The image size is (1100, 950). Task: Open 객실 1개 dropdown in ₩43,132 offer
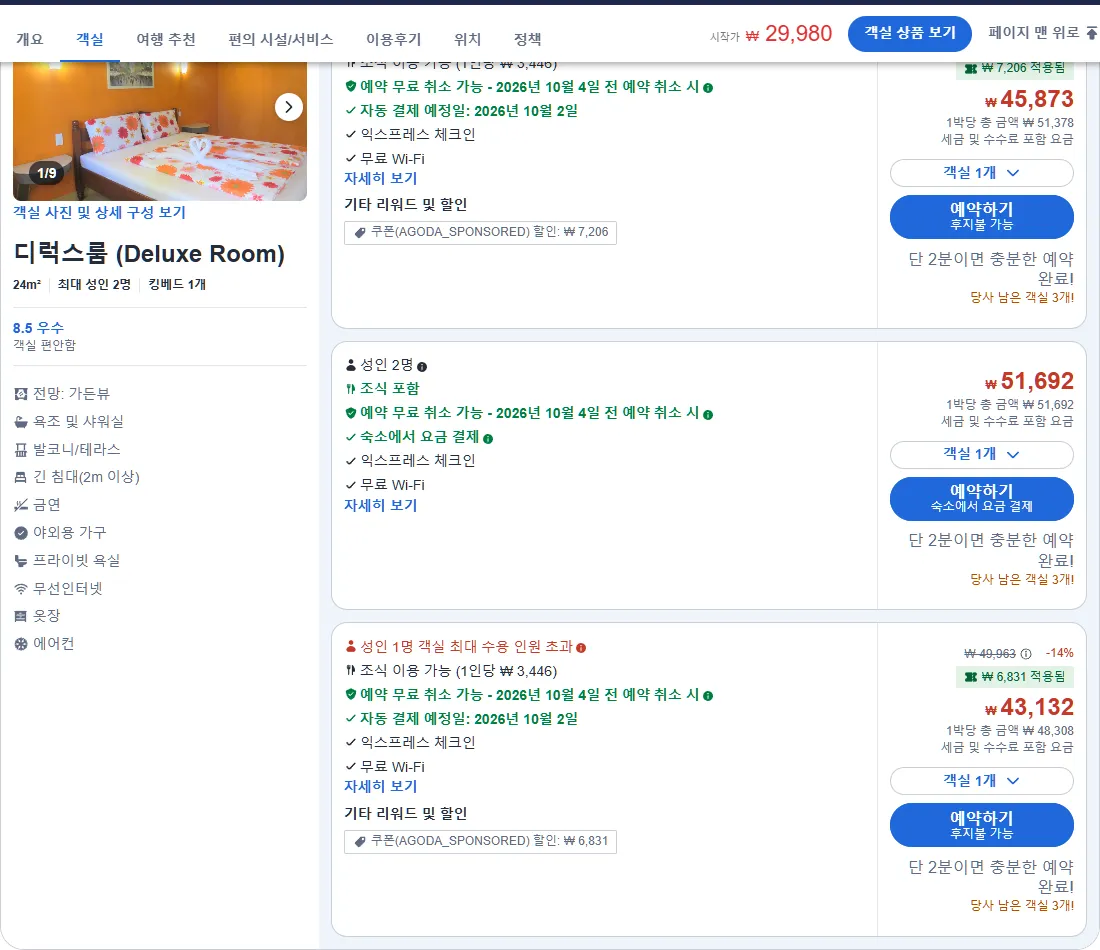[x=981, y=781]
